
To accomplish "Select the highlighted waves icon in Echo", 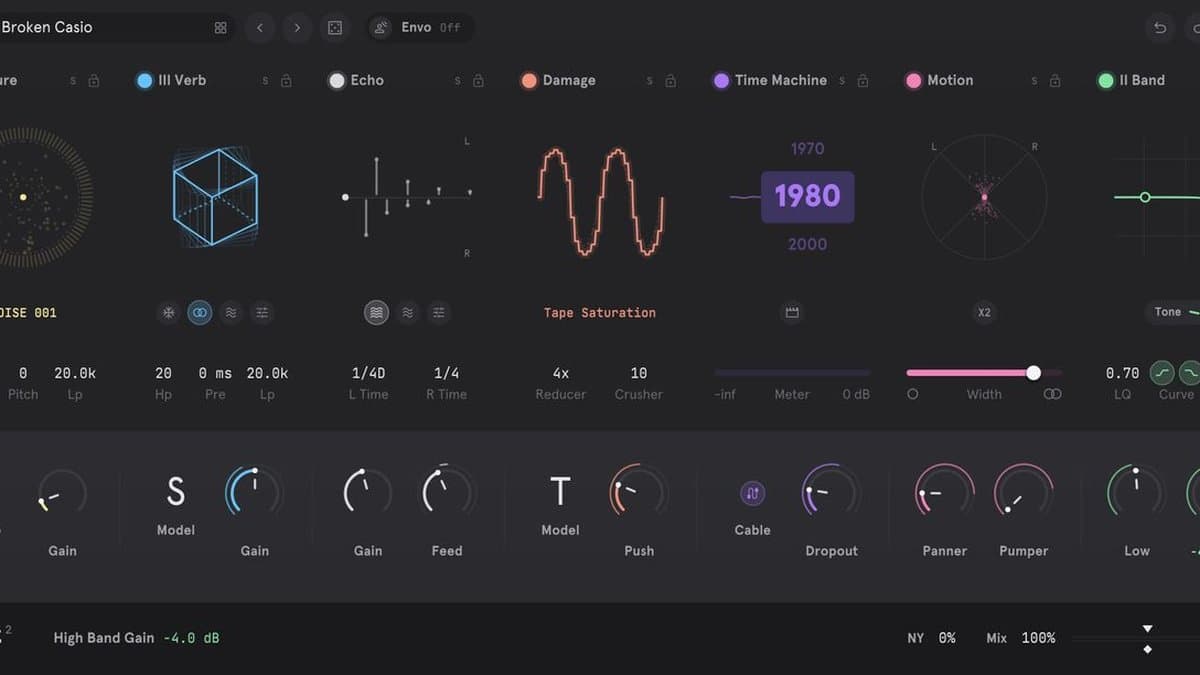I will pos(376,313).
